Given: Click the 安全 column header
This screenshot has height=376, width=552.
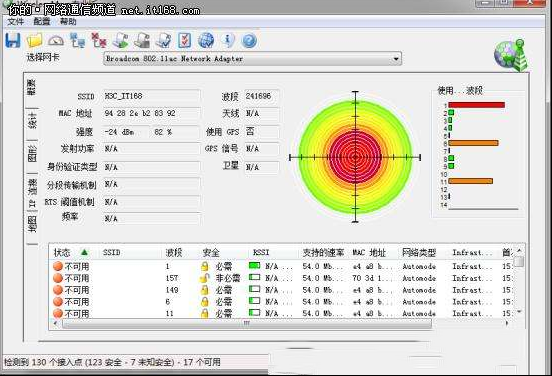Looking at the screenshot, I should tap(211, 252).
